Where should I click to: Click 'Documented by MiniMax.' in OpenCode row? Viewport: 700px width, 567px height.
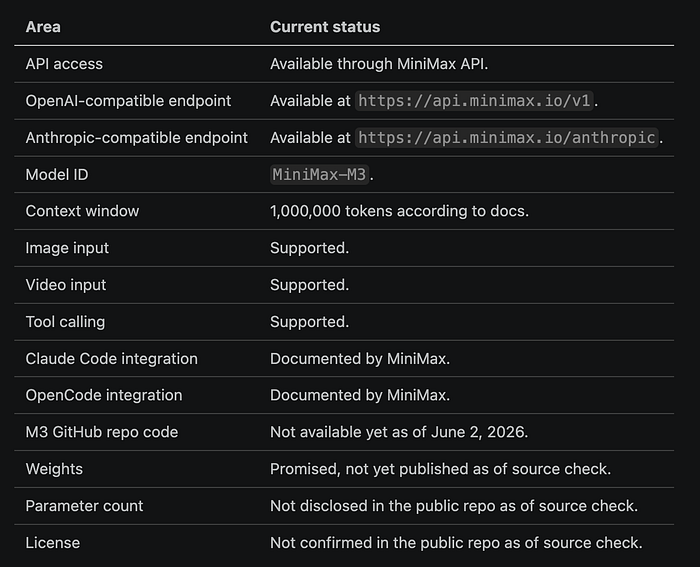pos(360,395)
